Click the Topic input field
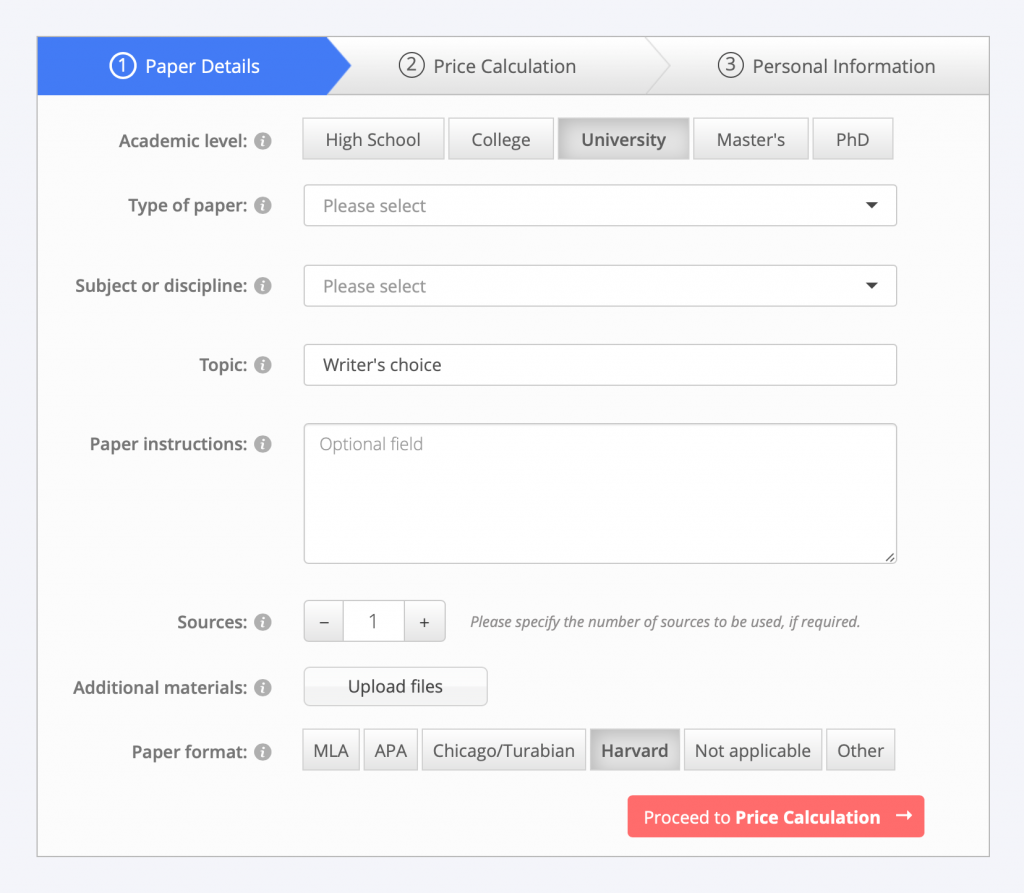The image size is (1024, 893). pyautogui.click(x=600, y=365)
